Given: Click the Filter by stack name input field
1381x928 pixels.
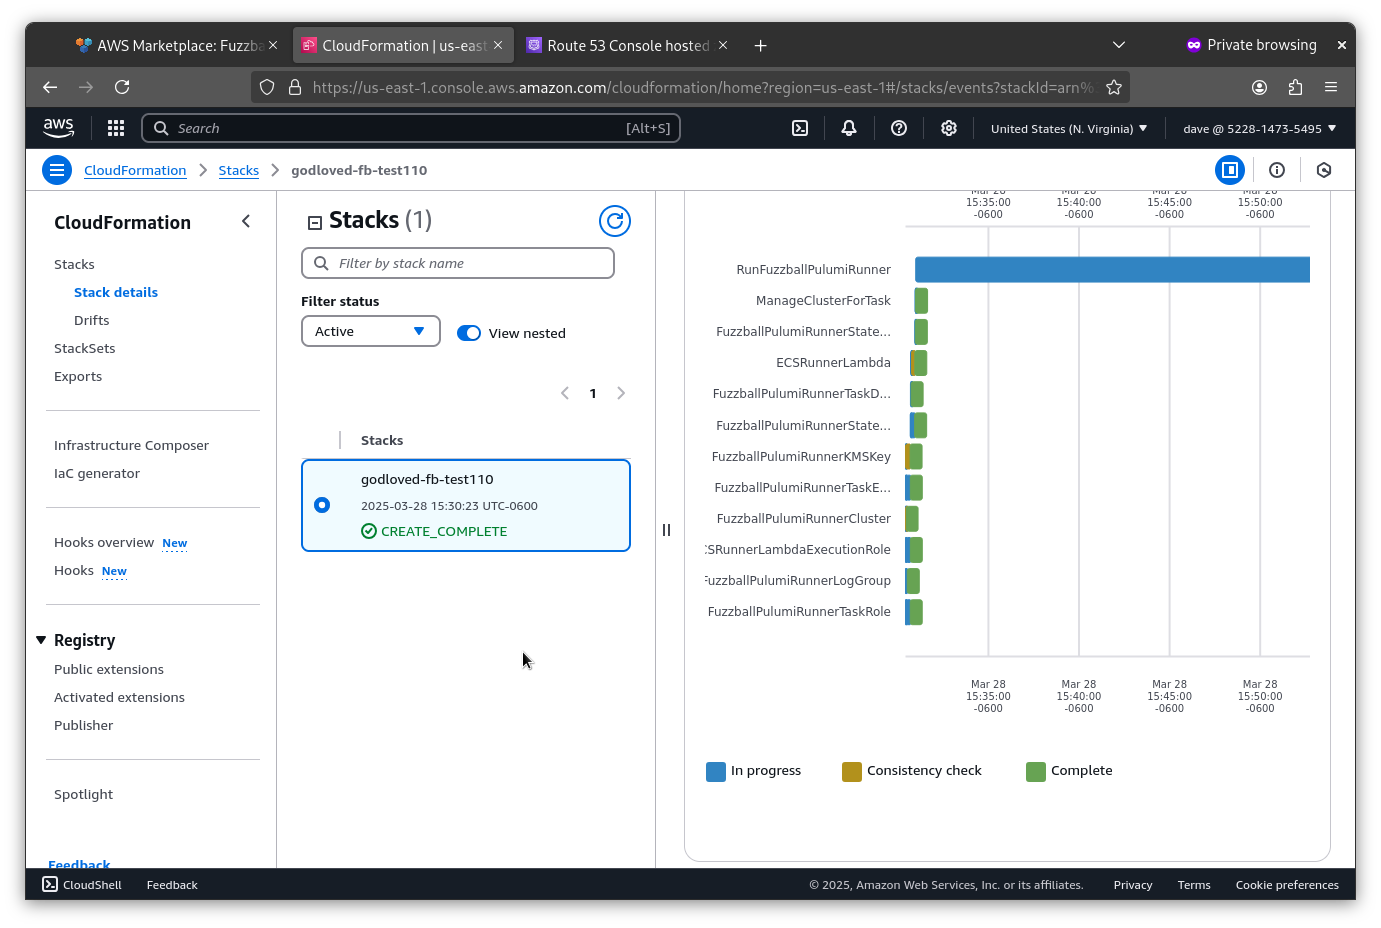Looking at the screenshot, I should pos(457,263).
